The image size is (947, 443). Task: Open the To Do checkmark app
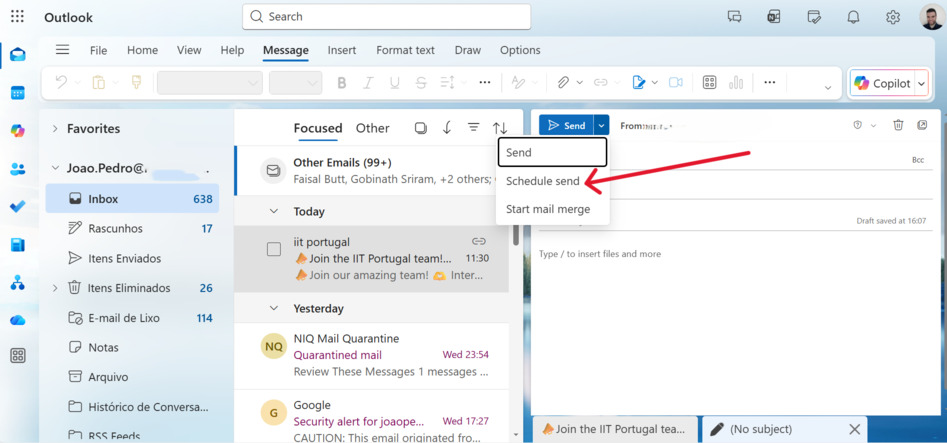(x=18, y=207)
